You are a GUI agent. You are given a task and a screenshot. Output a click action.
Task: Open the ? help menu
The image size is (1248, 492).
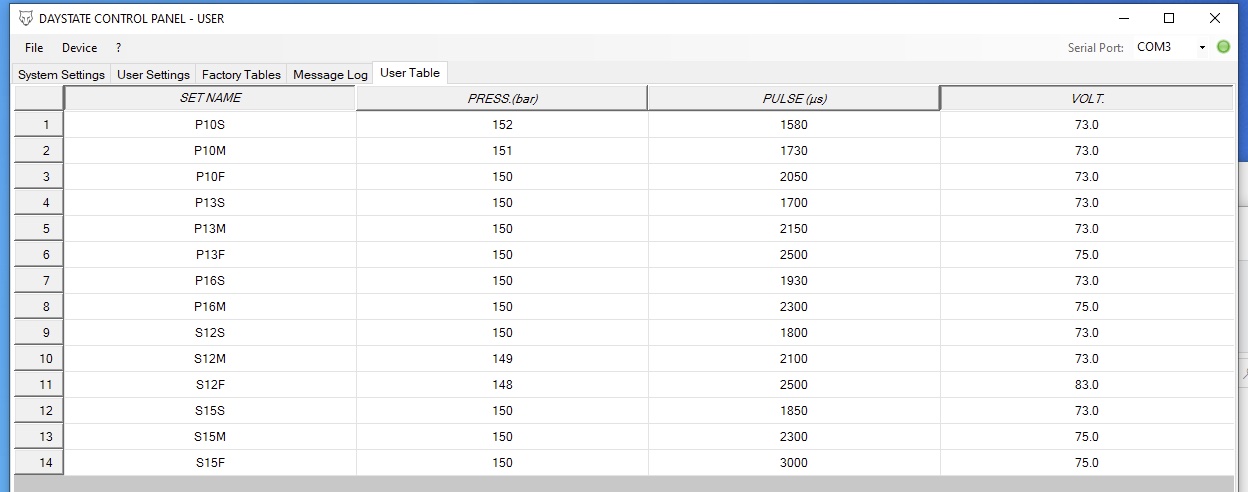coord(118,48)
